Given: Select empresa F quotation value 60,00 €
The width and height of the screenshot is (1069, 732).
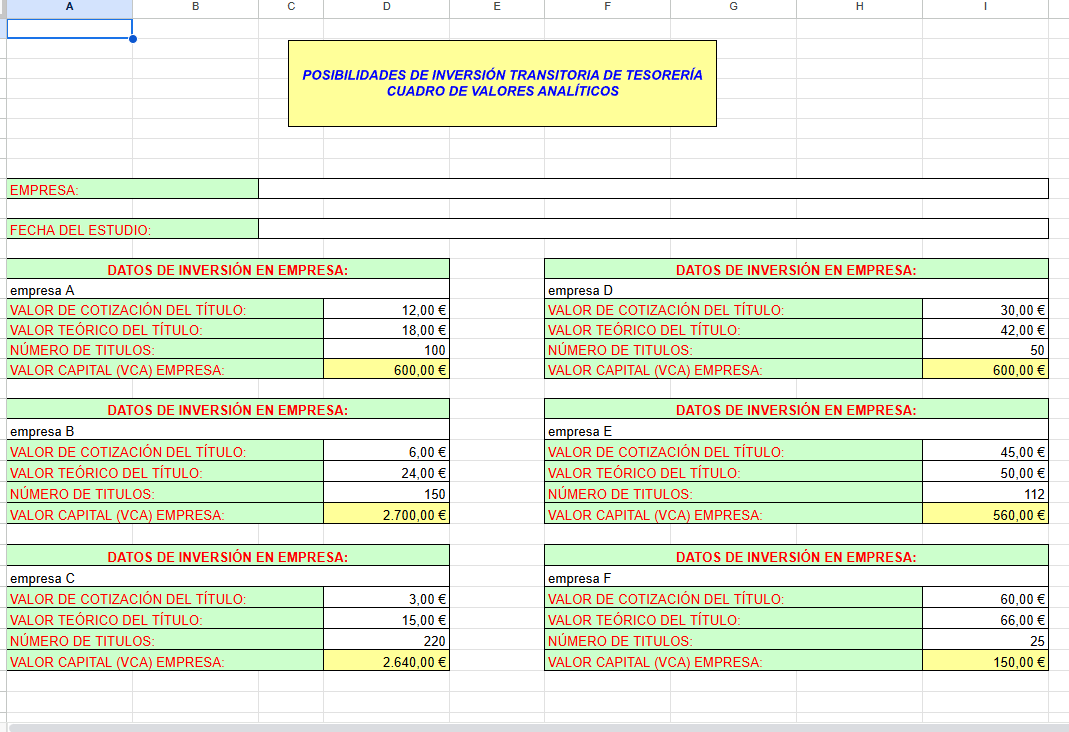Looking at the screenshot, I should (x=985, y=599).
